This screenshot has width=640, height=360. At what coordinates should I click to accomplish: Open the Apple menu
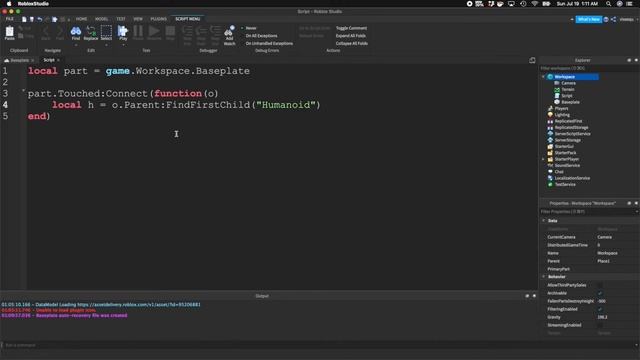(9, 4)
